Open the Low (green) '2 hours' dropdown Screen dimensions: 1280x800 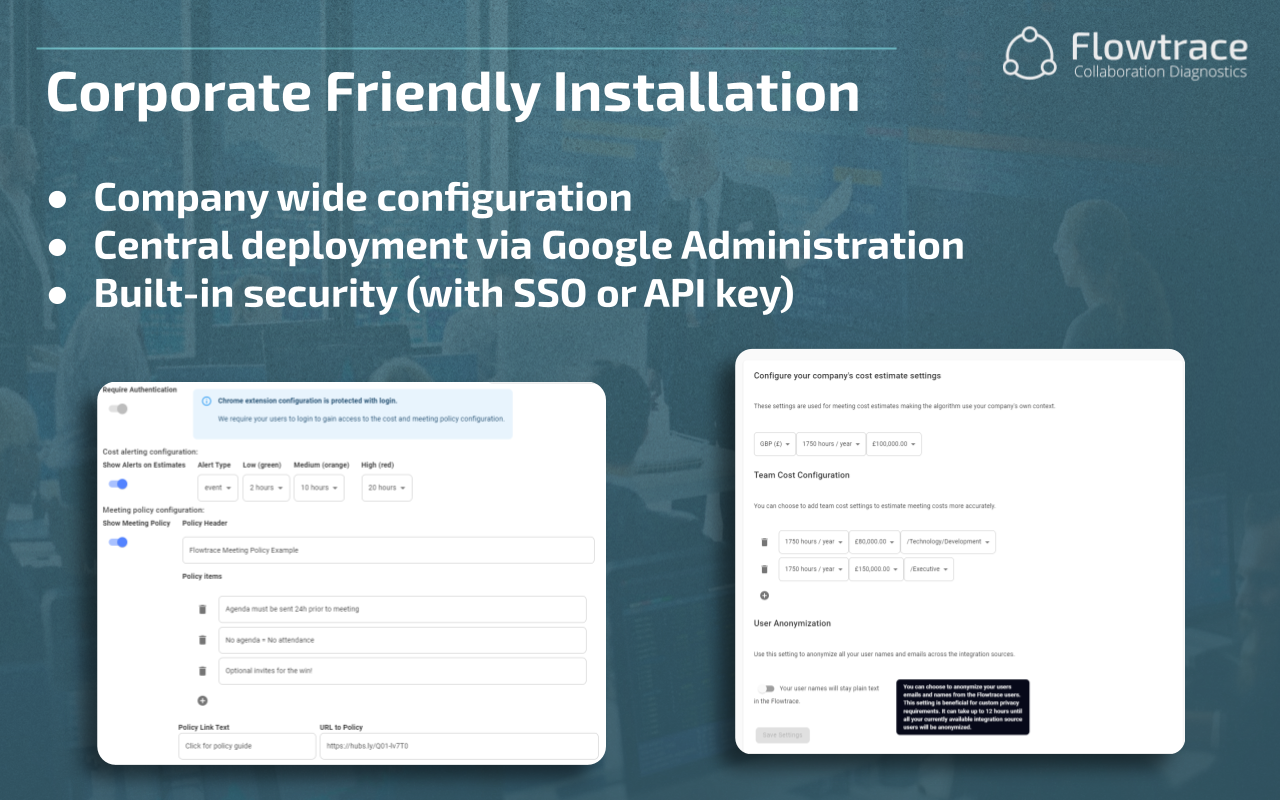tap(266, 488)
